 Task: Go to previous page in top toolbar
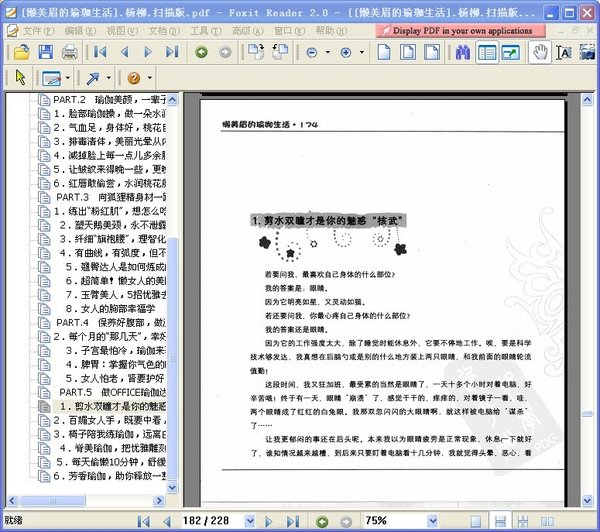(x=124, y=52)
